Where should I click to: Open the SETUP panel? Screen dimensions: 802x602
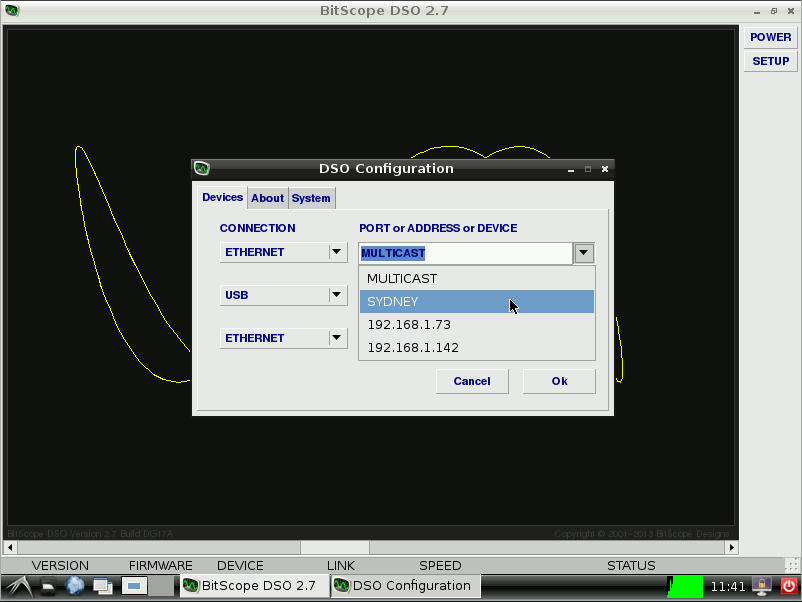point(770,61)
